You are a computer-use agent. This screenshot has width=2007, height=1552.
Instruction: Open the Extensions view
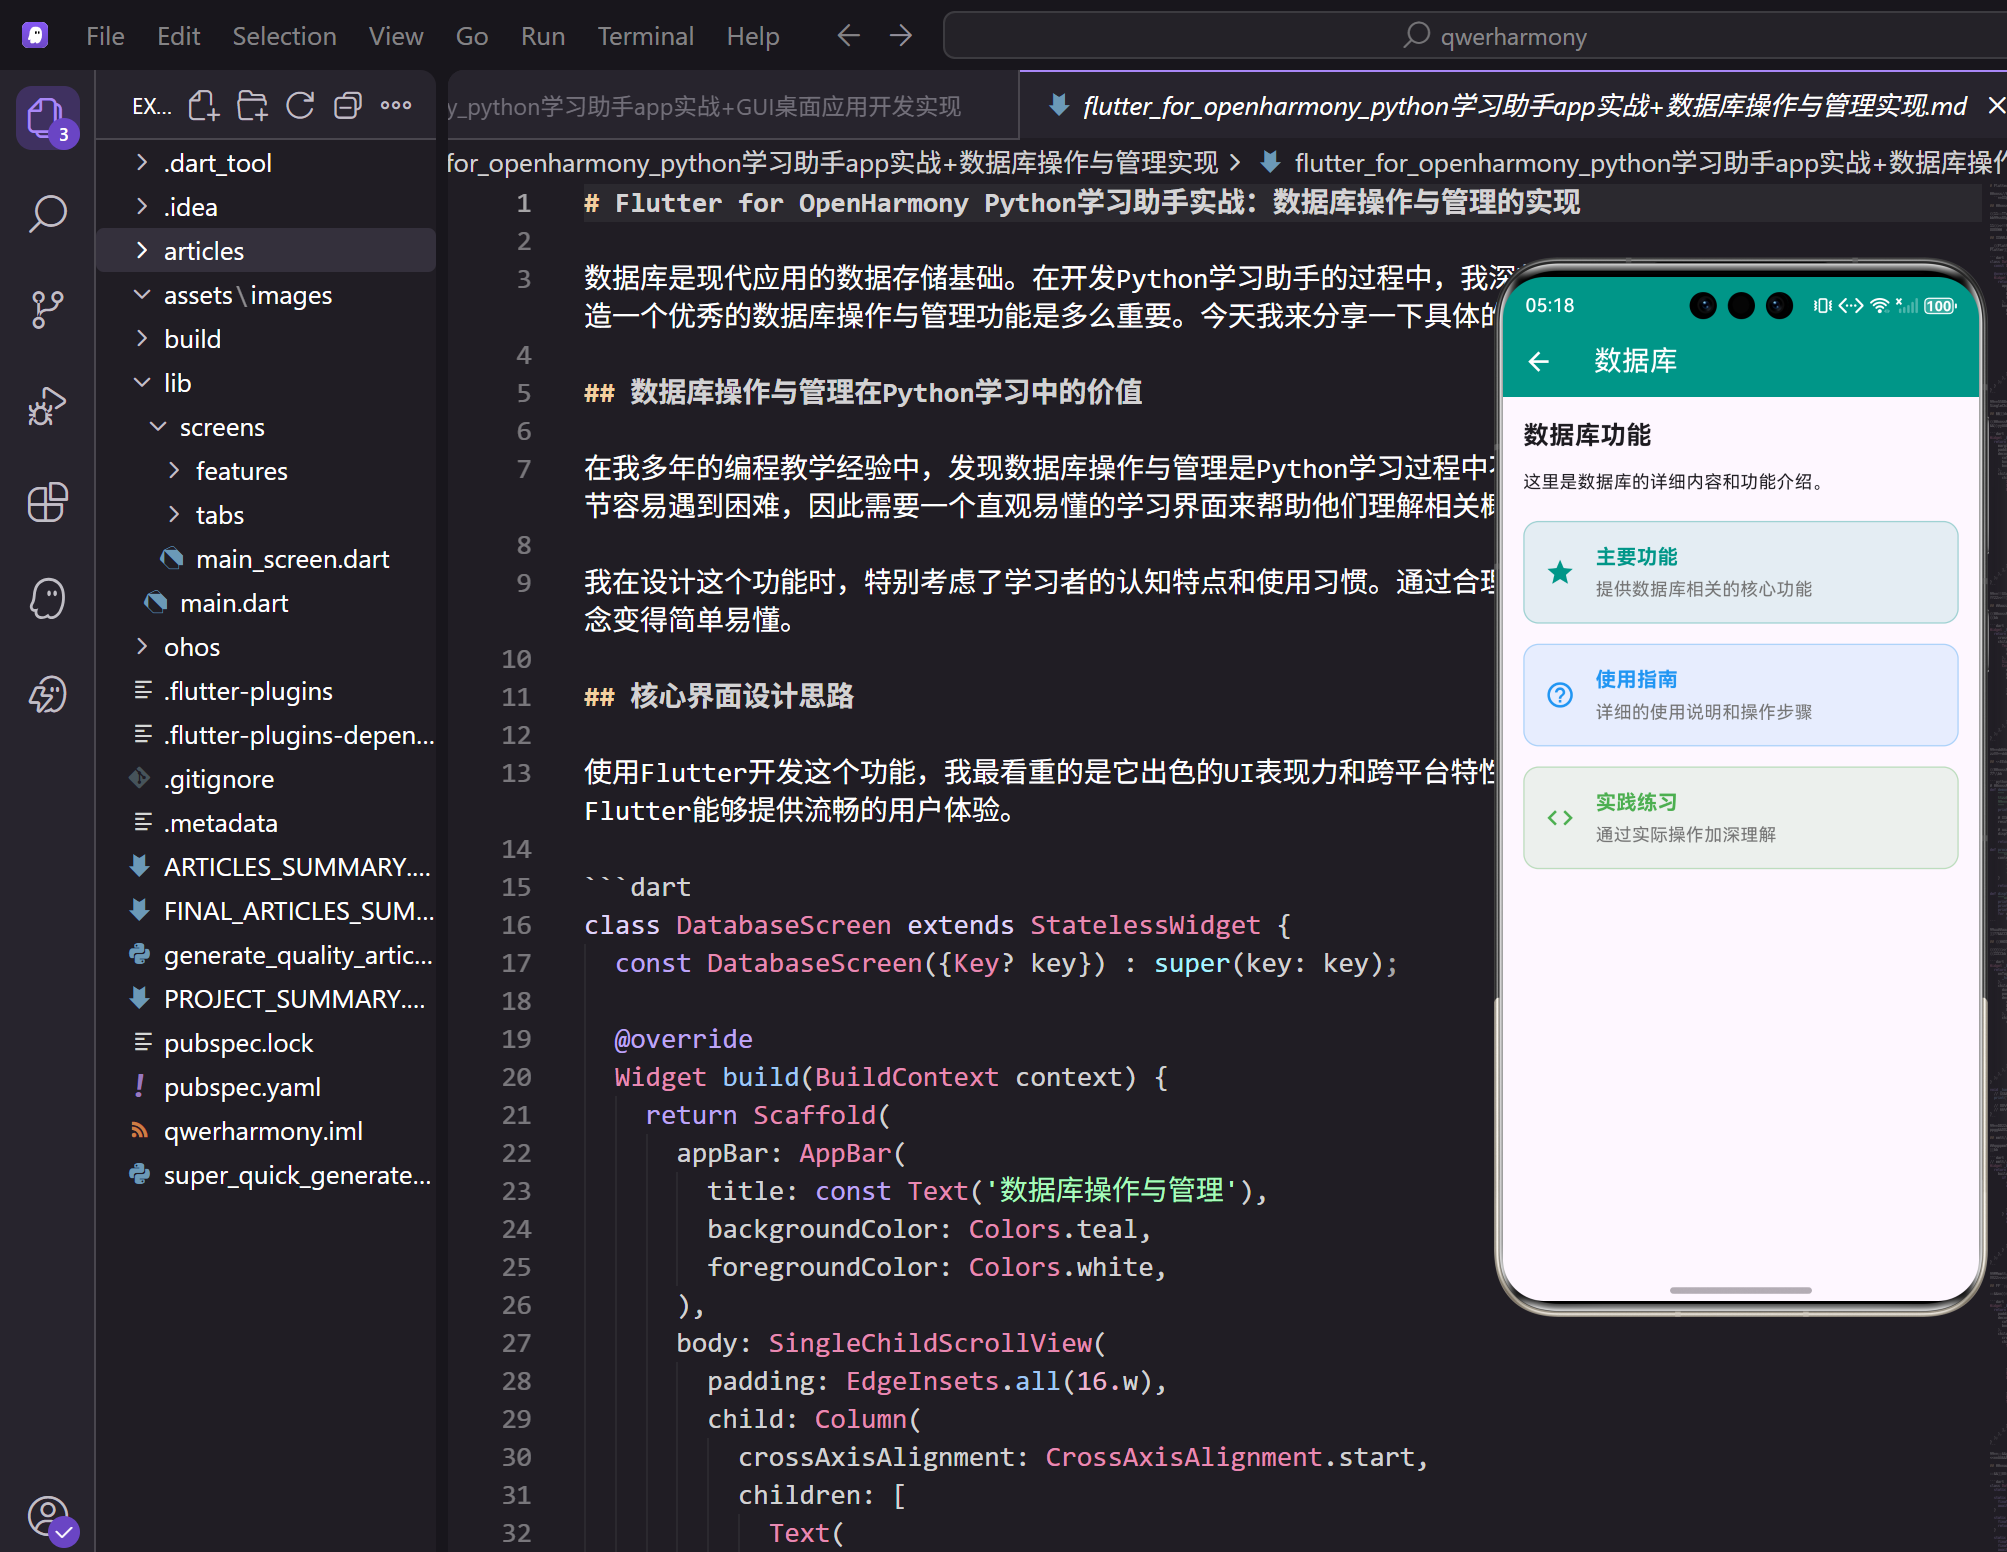click(47, 502)
